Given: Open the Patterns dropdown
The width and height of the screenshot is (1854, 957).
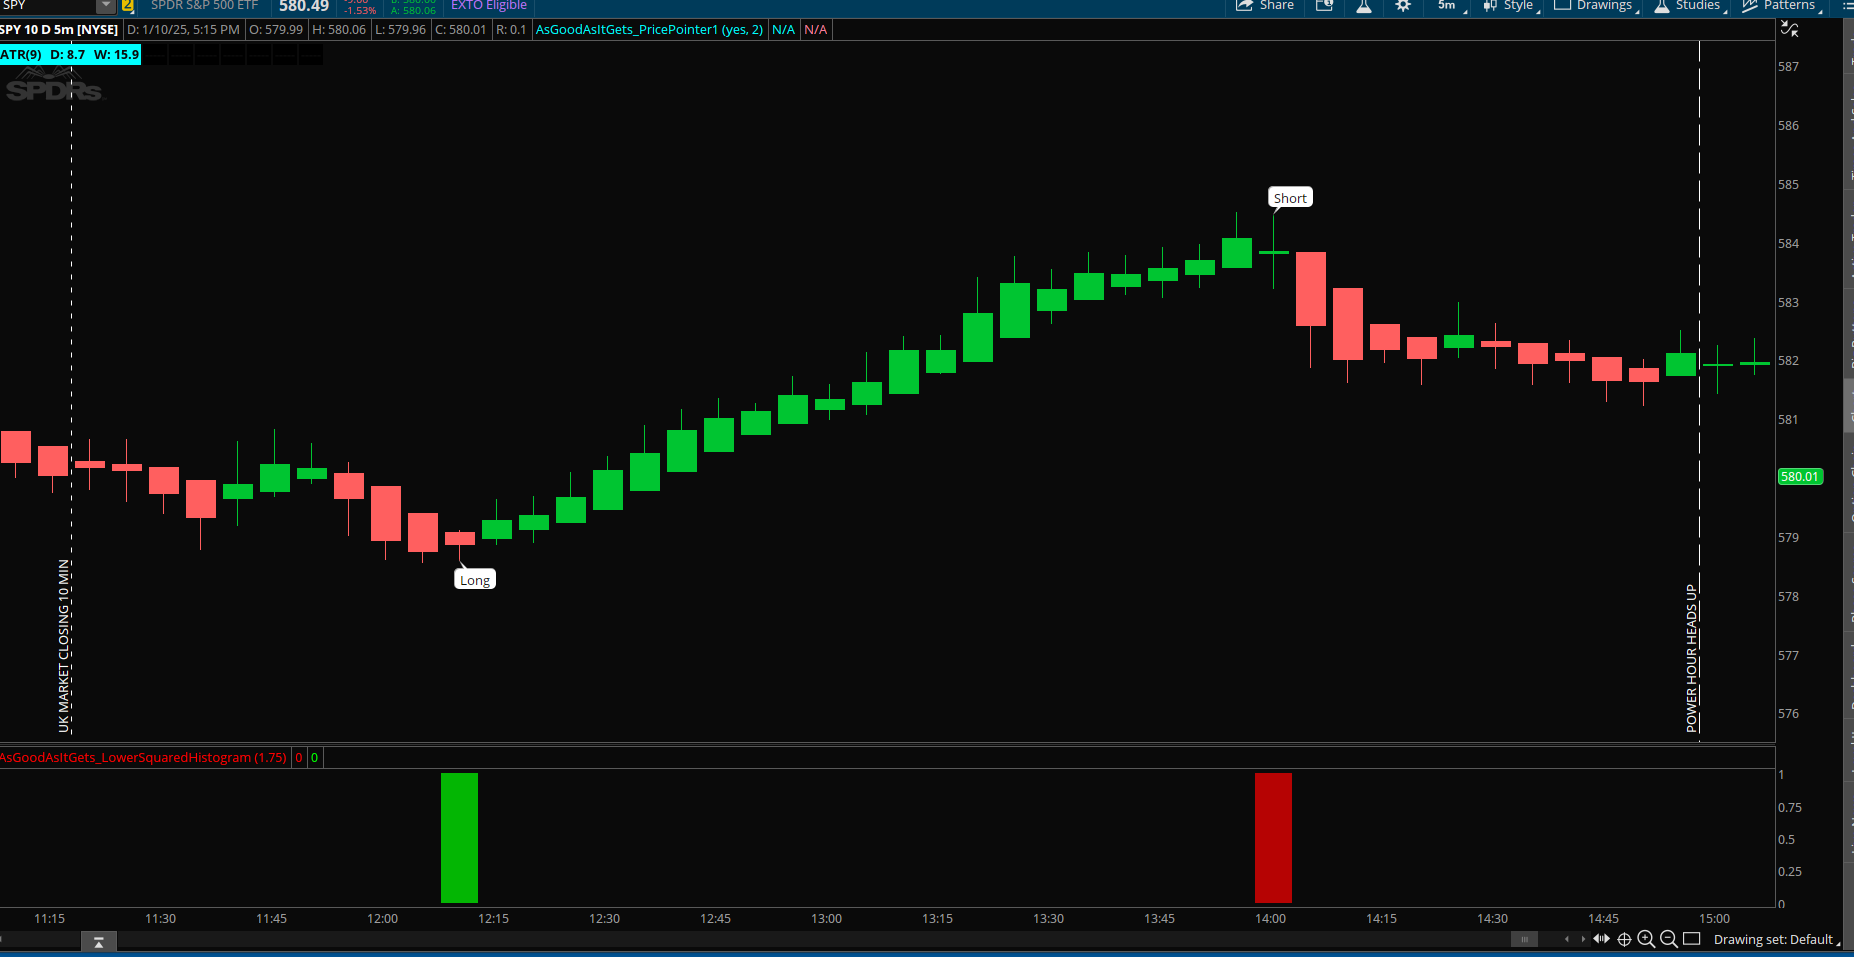Looking at the screenshot, I should pos(1780,6).
